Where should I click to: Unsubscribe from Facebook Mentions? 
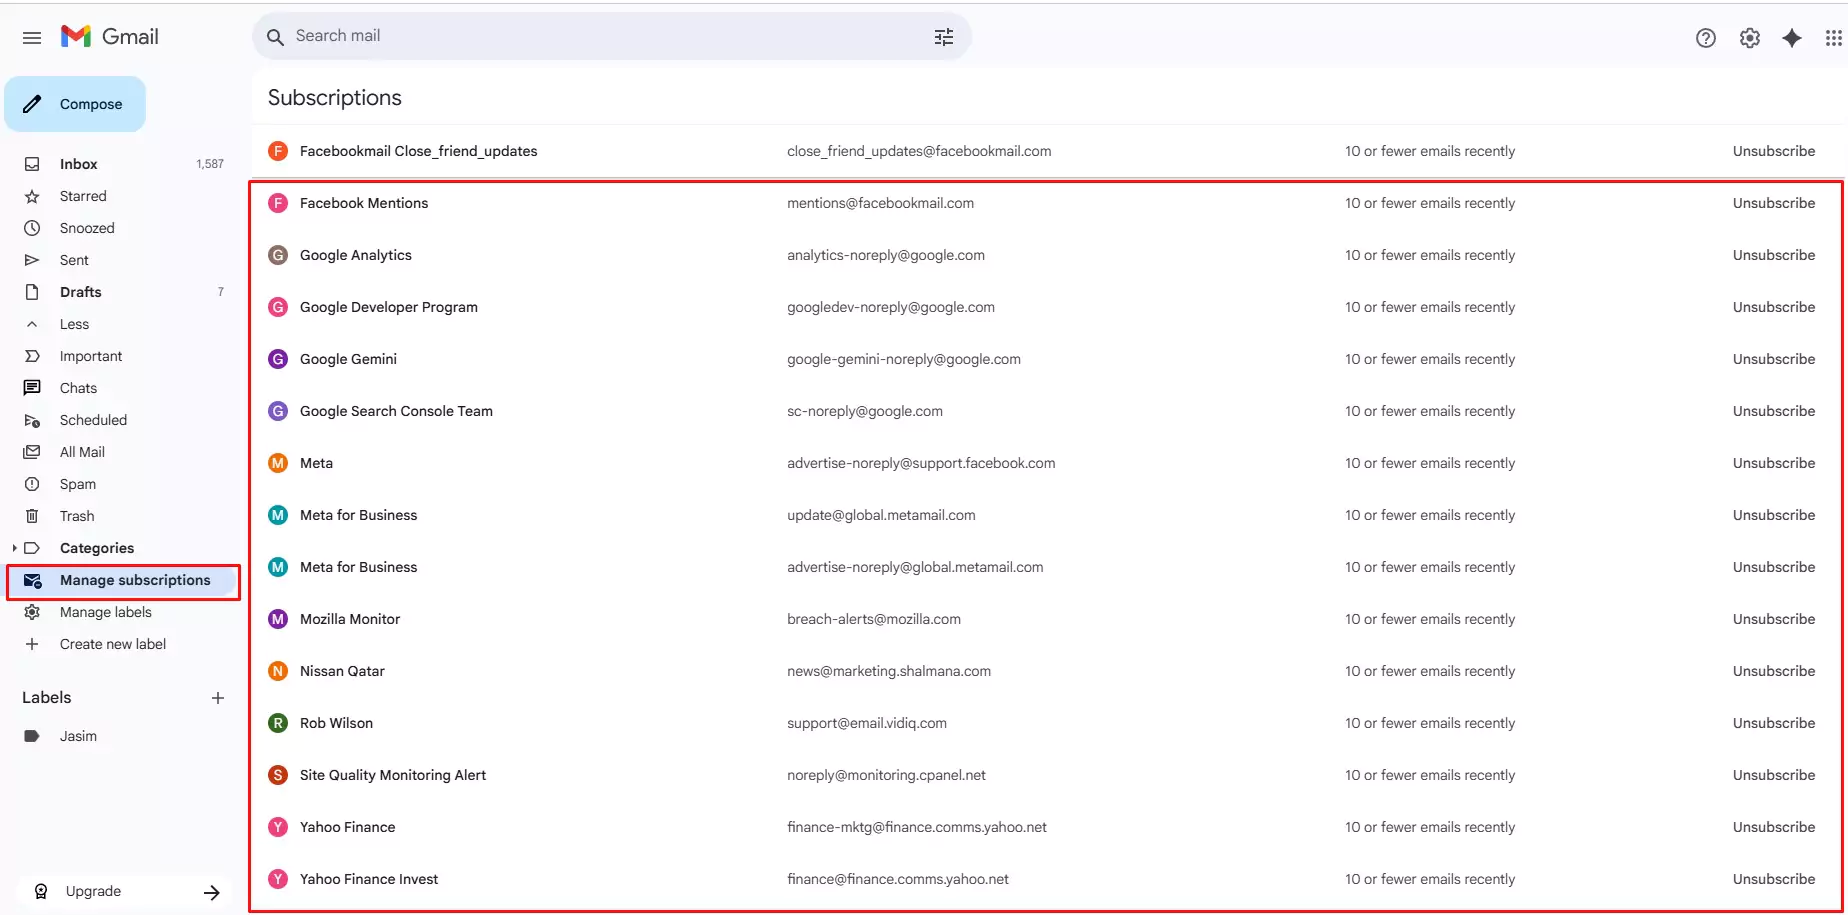[x=1774, y=203]
